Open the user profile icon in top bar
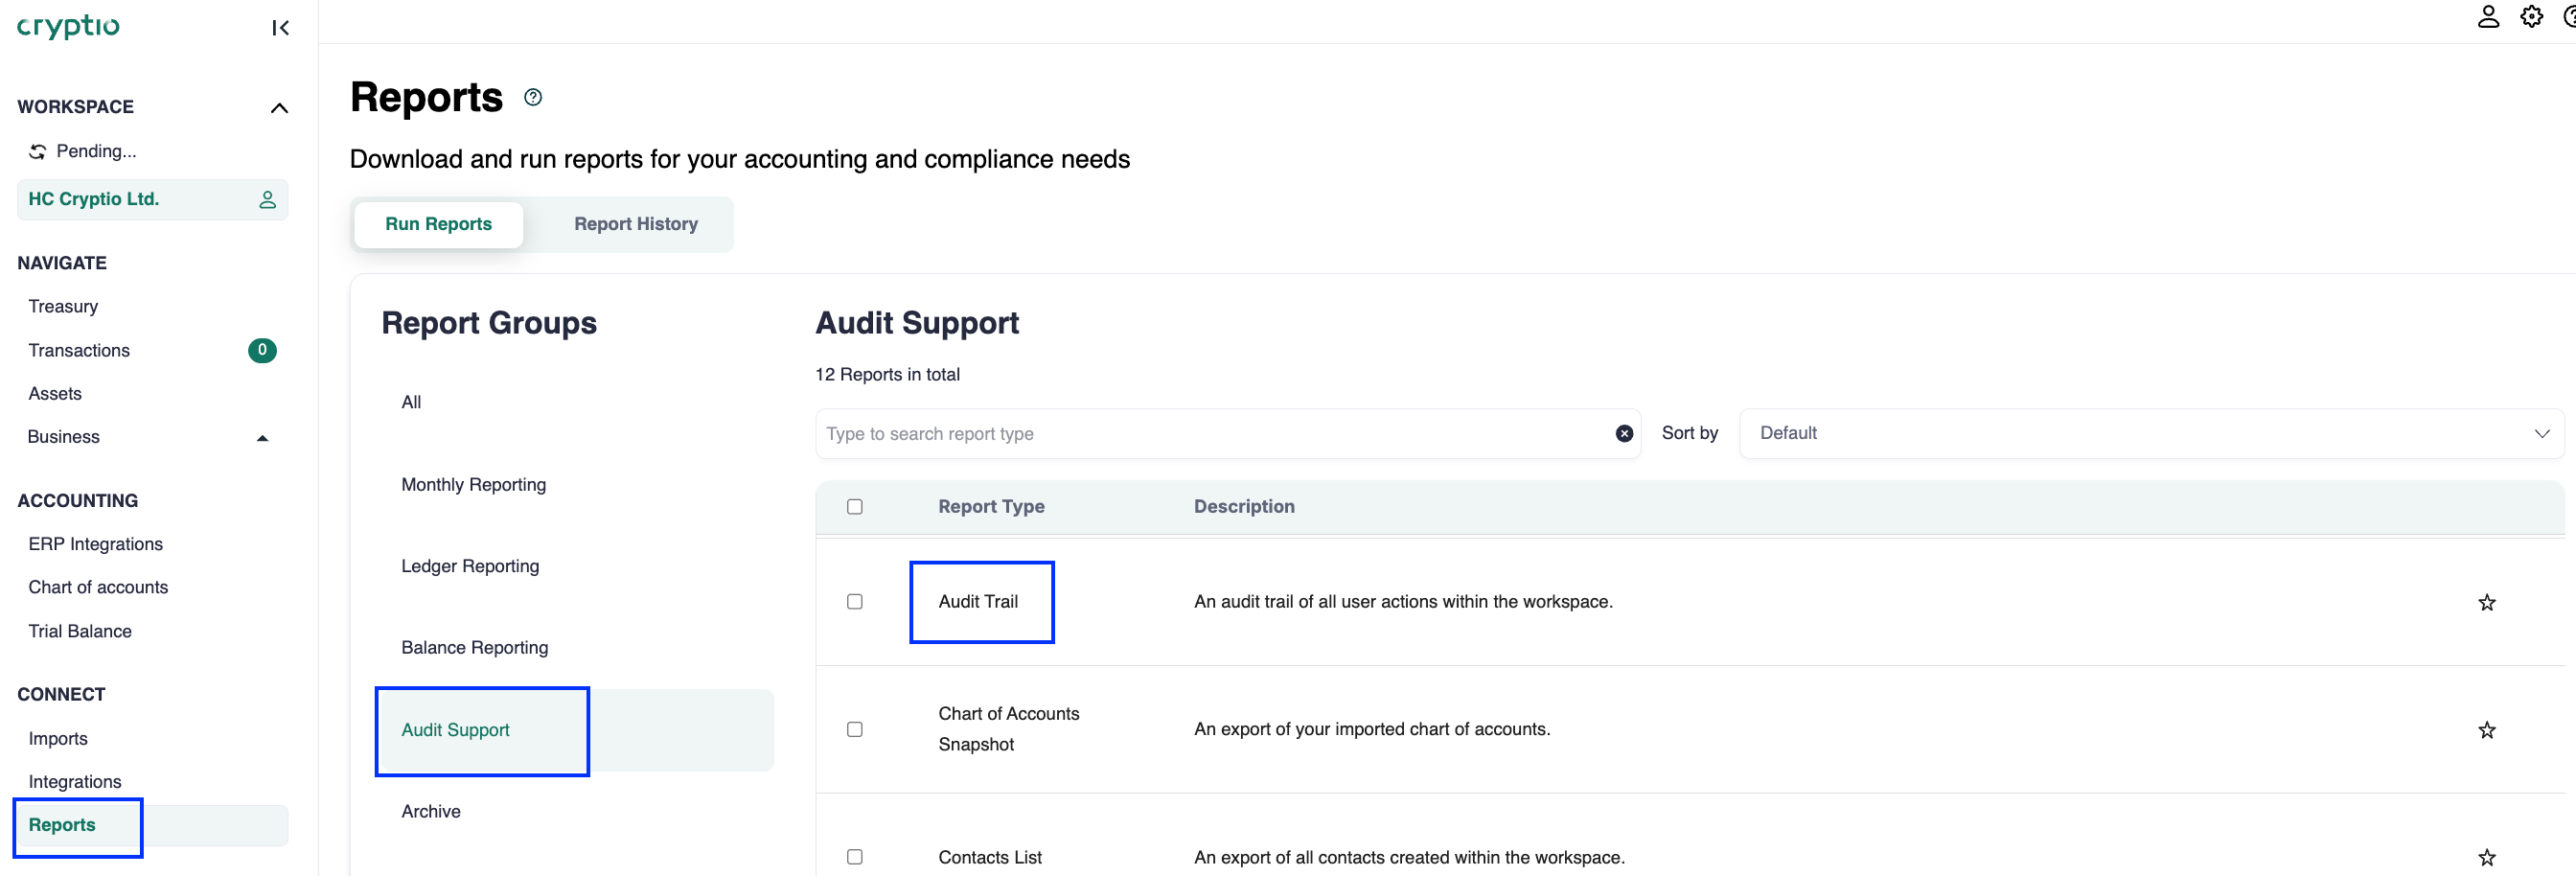 coord(2487,17)
